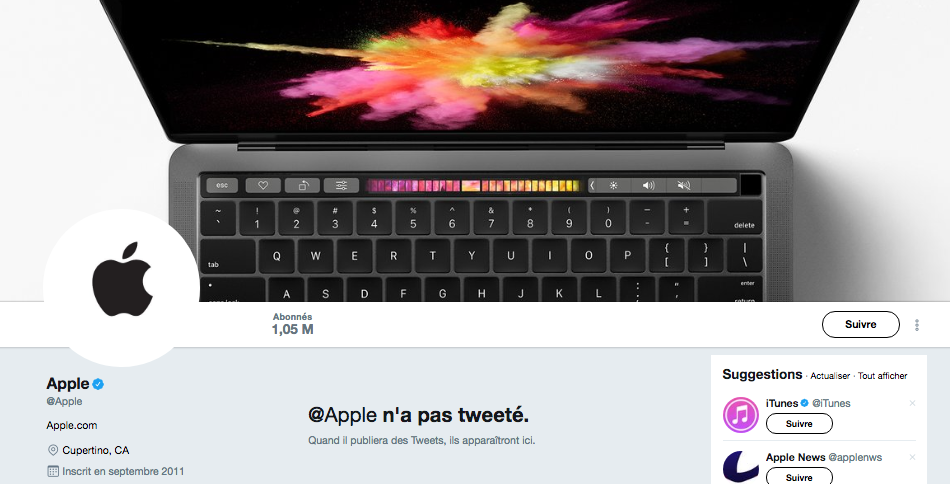Open the iTunes profile name link
950x484 pixels.
782,403
